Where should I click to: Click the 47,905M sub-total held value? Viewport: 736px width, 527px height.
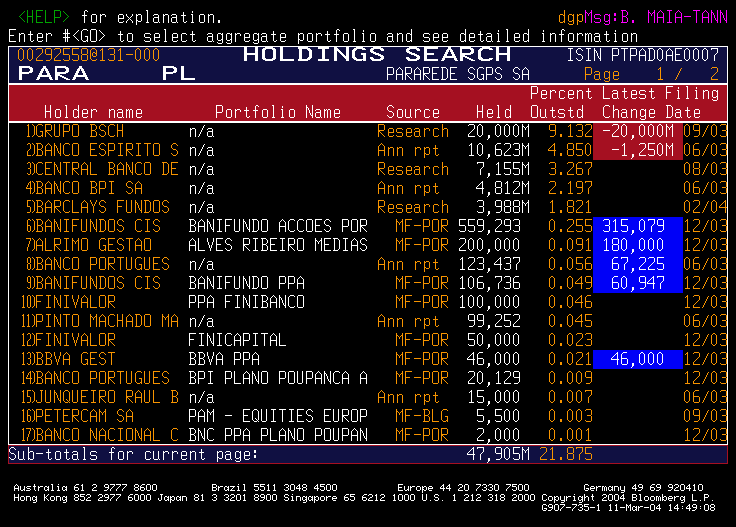pyautogui.click(x=498, y=454)
